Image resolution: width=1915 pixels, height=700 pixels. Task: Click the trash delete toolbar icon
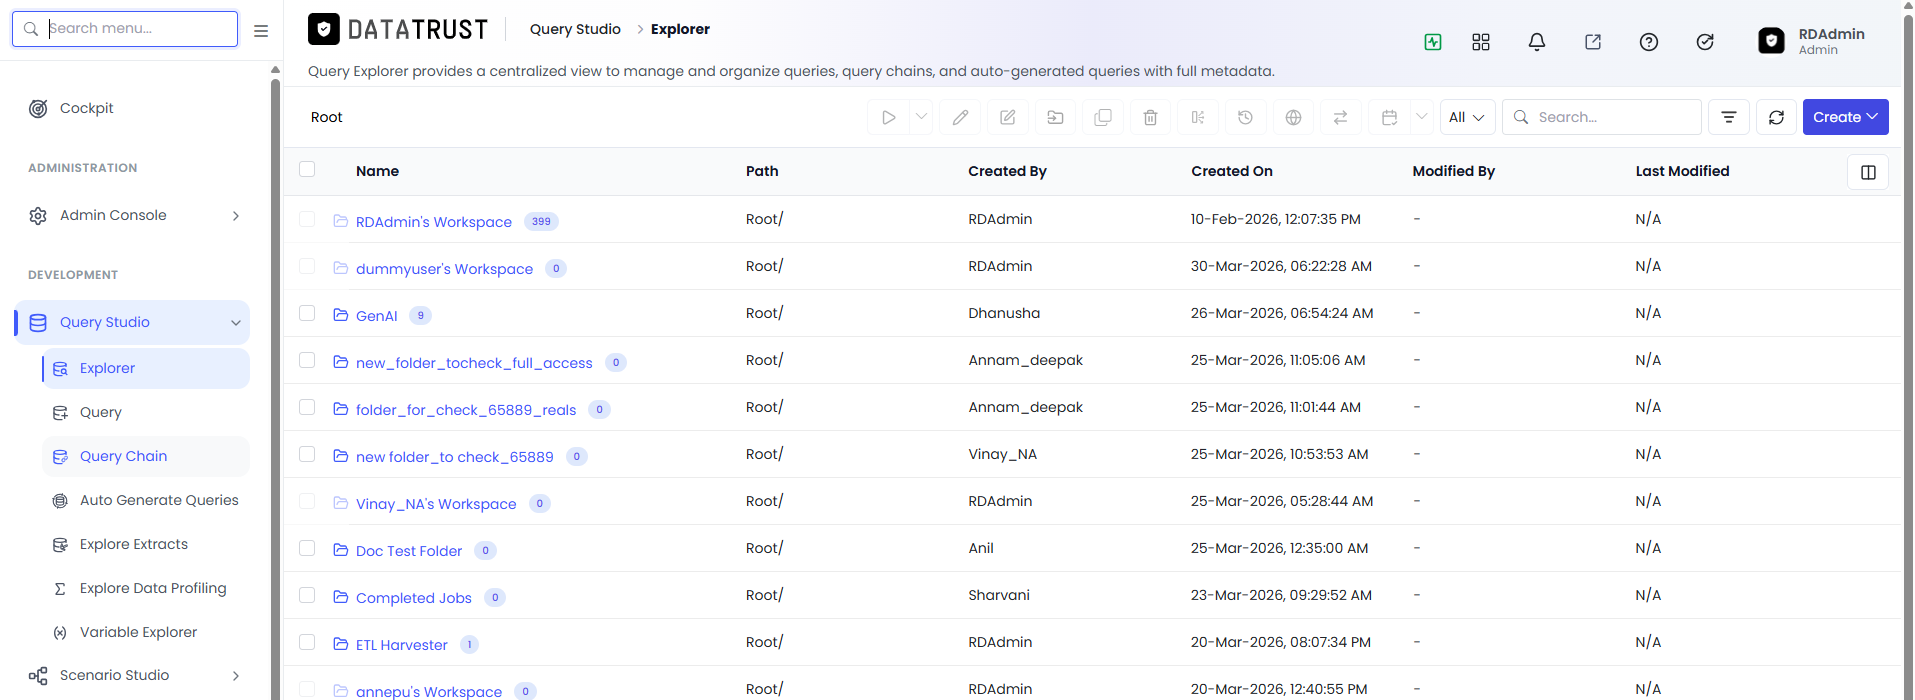tap(1150, 117)
